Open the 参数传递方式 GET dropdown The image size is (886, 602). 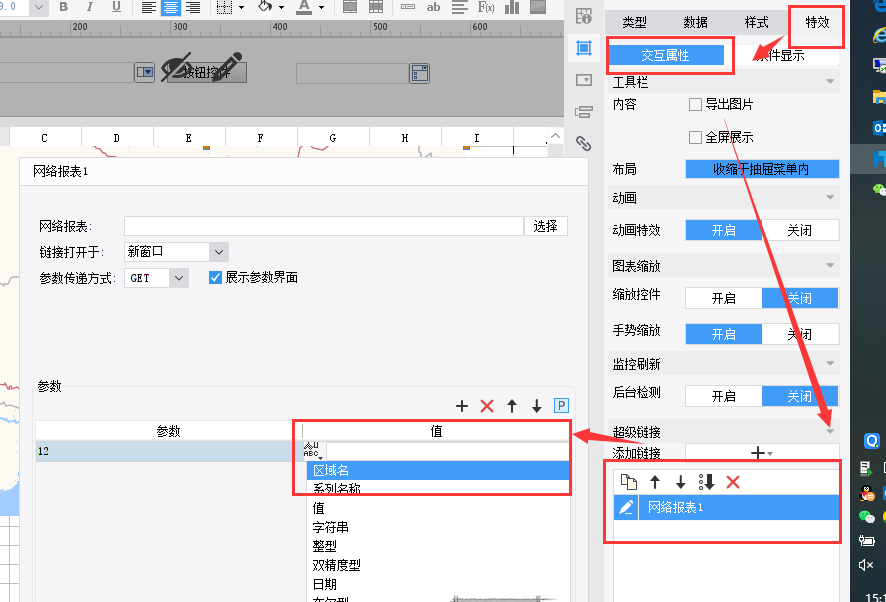pyautogui.click(x=179, y=278)
